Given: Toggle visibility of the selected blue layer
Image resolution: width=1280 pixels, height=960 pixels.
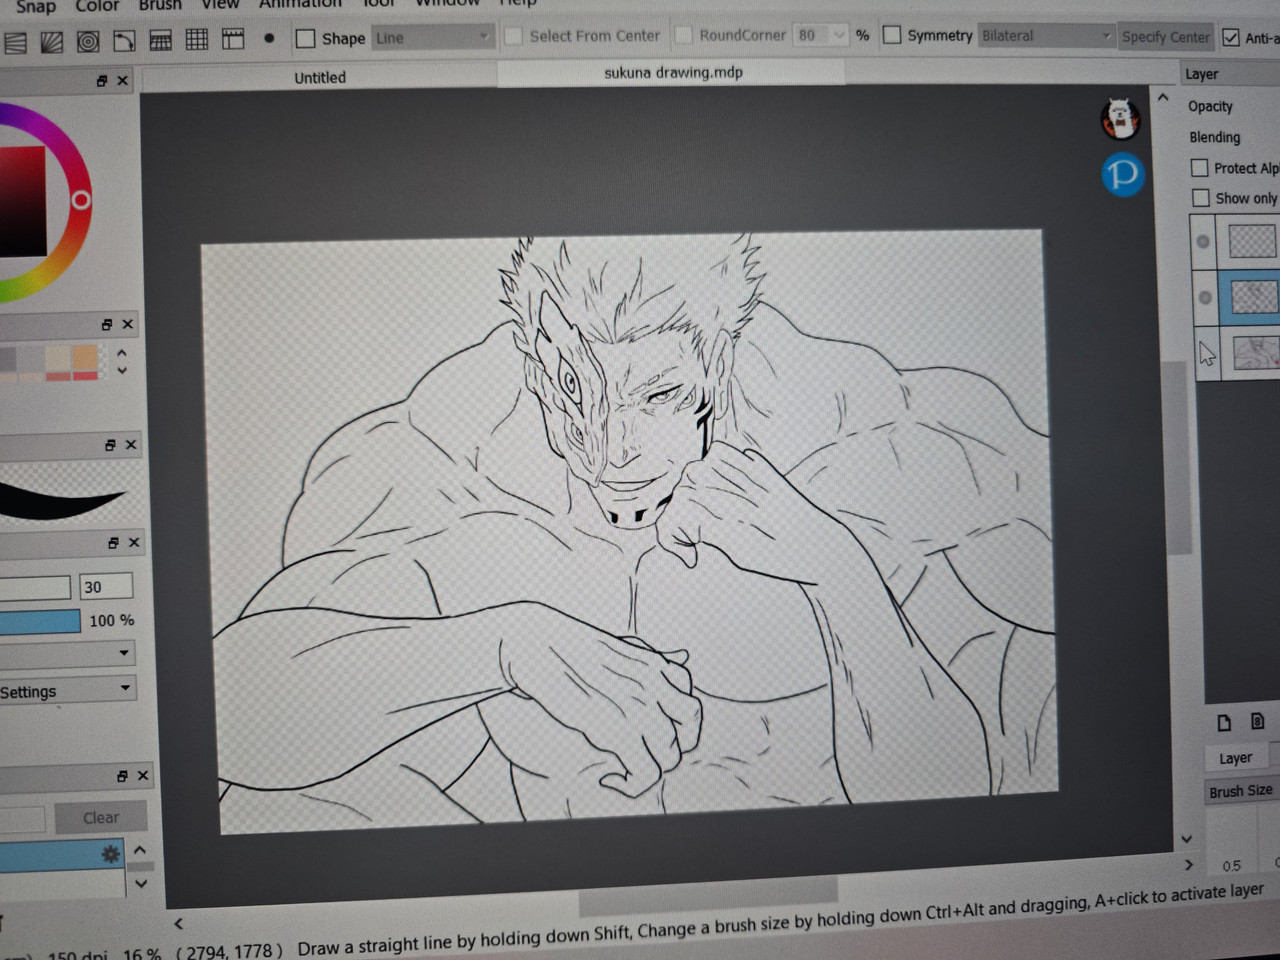Looking at the screenshot, I should pos(1205,297).
